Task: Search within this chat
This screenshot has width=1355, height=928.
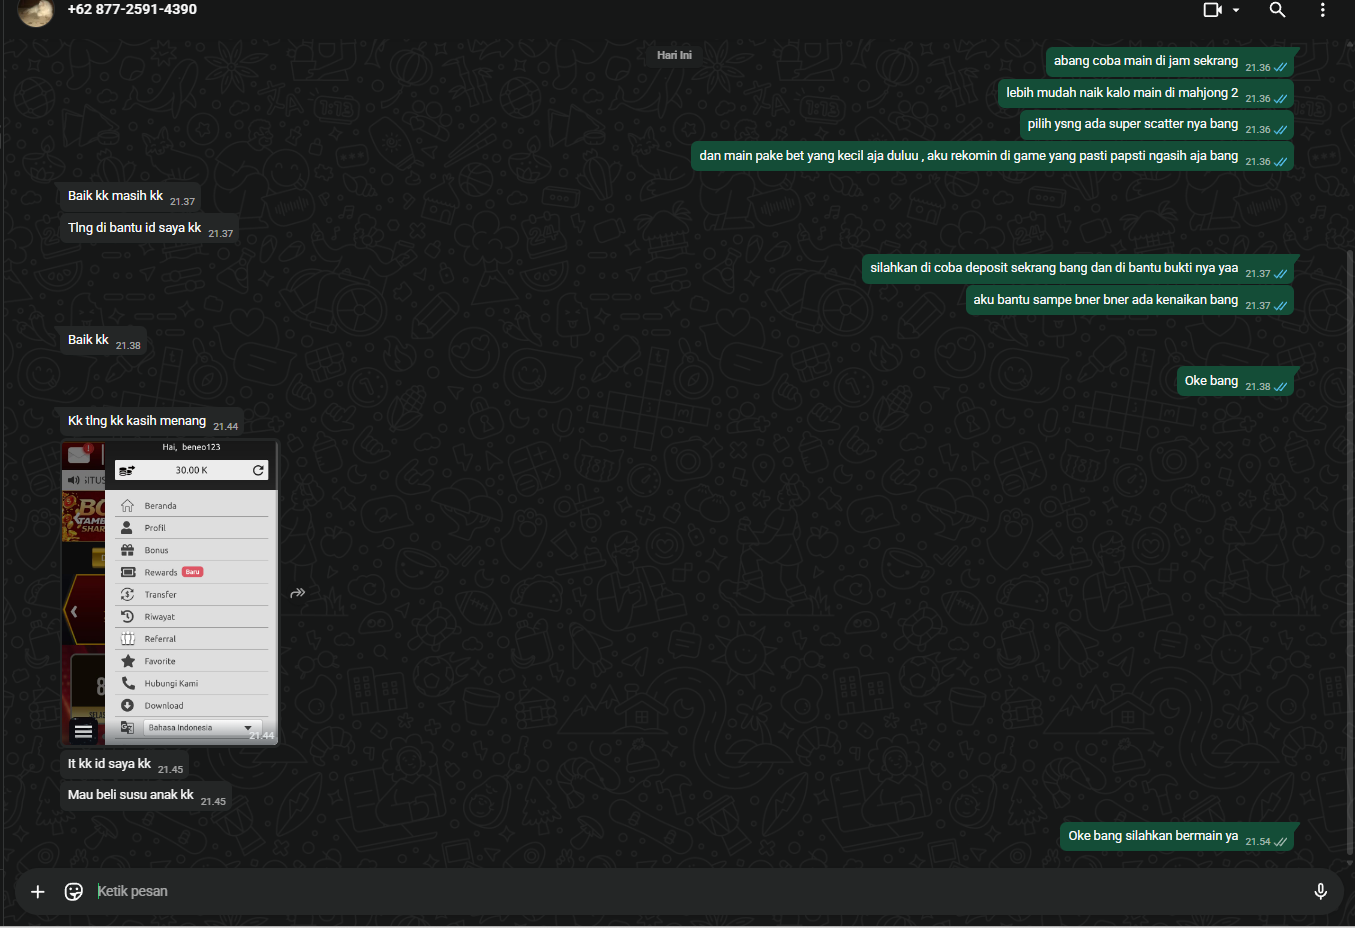Action: point(1277,10)
